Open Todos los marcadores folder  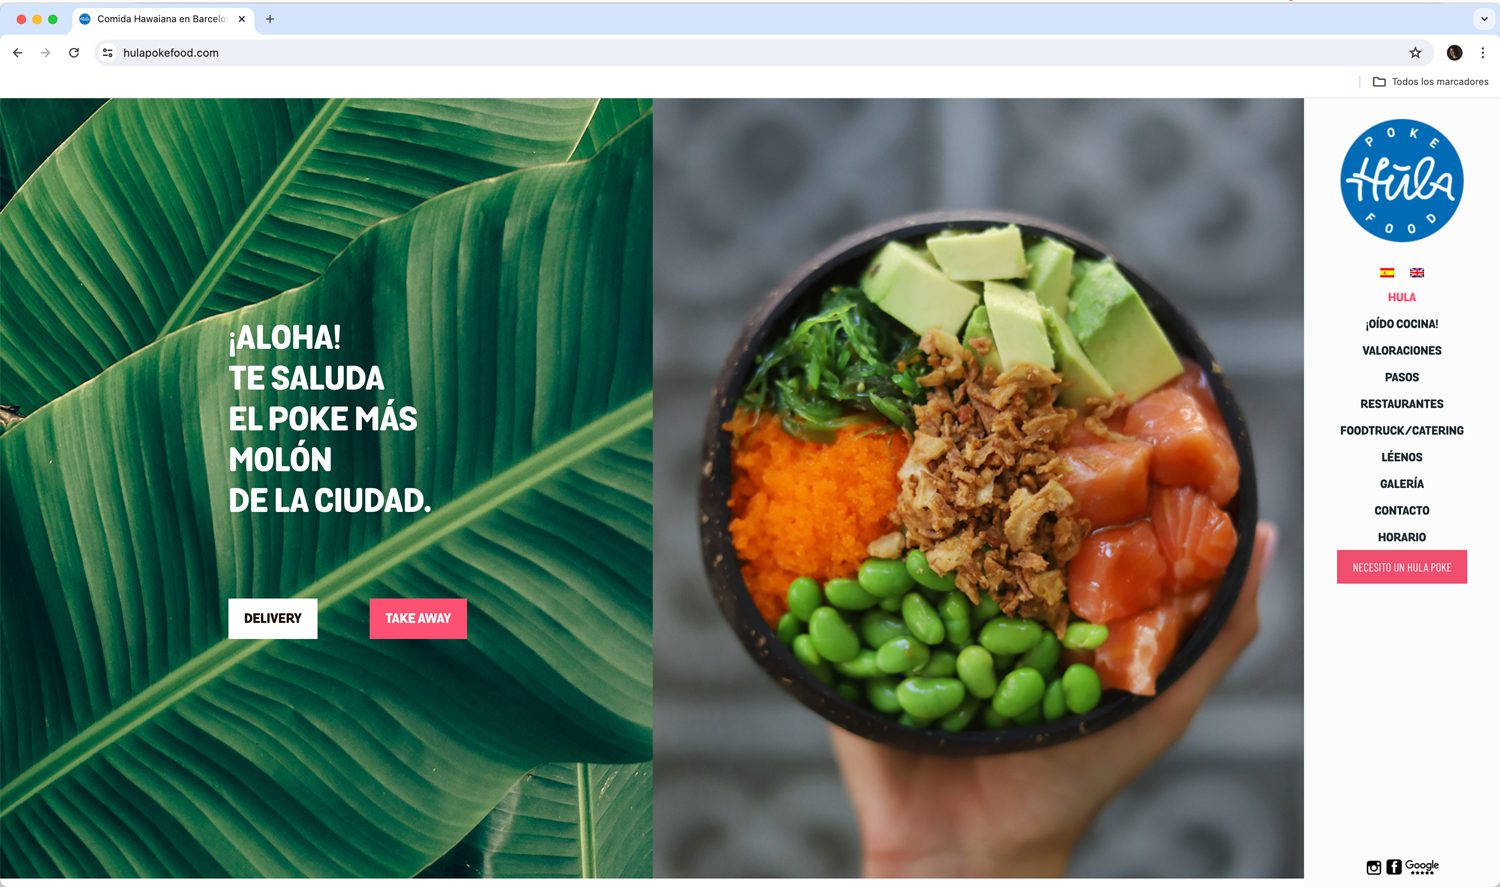[1431, 82]
